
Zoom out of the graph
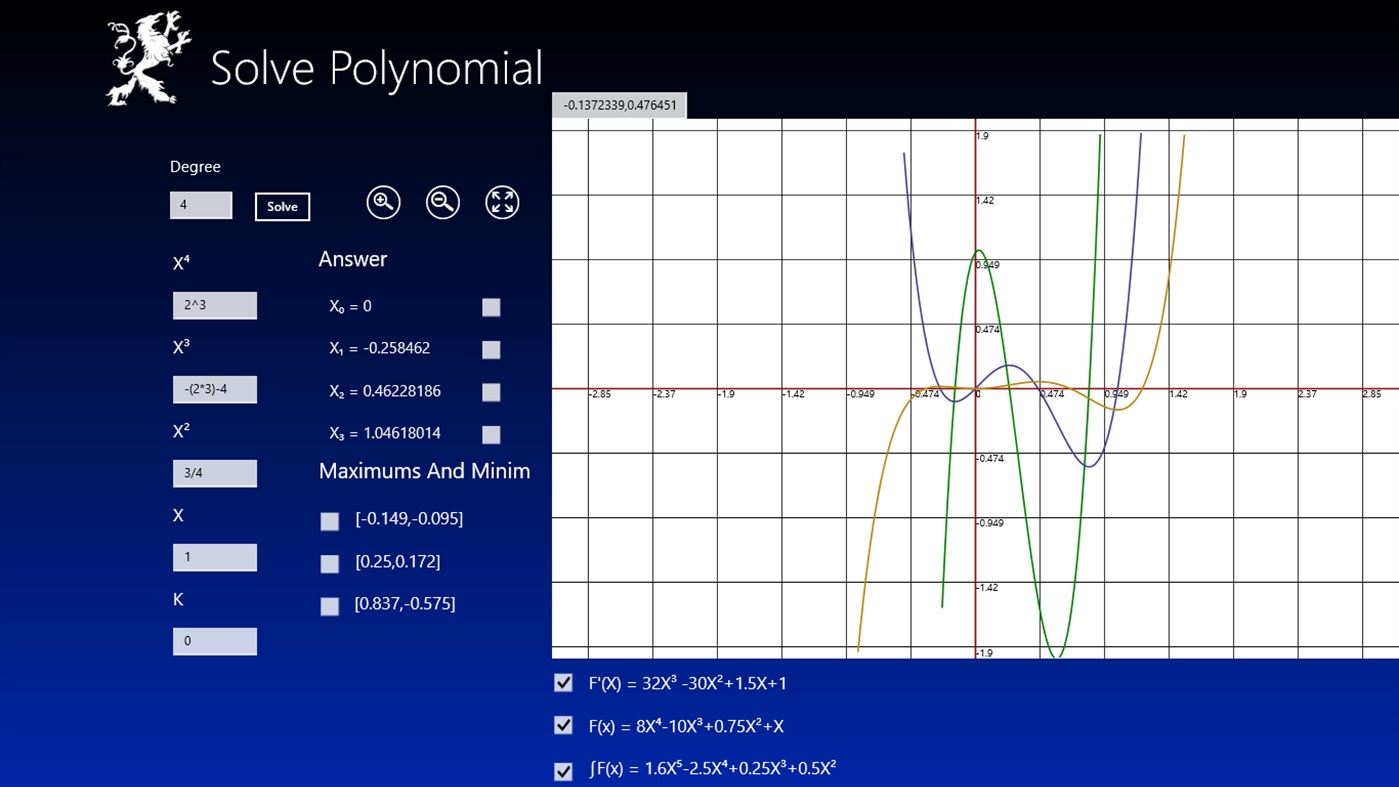coord(442,202)
